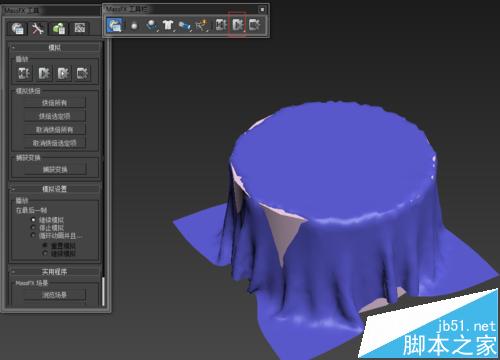Reset simulation from the MassFX toolbar
Screen dimensions: 500x360
point(221,25)
